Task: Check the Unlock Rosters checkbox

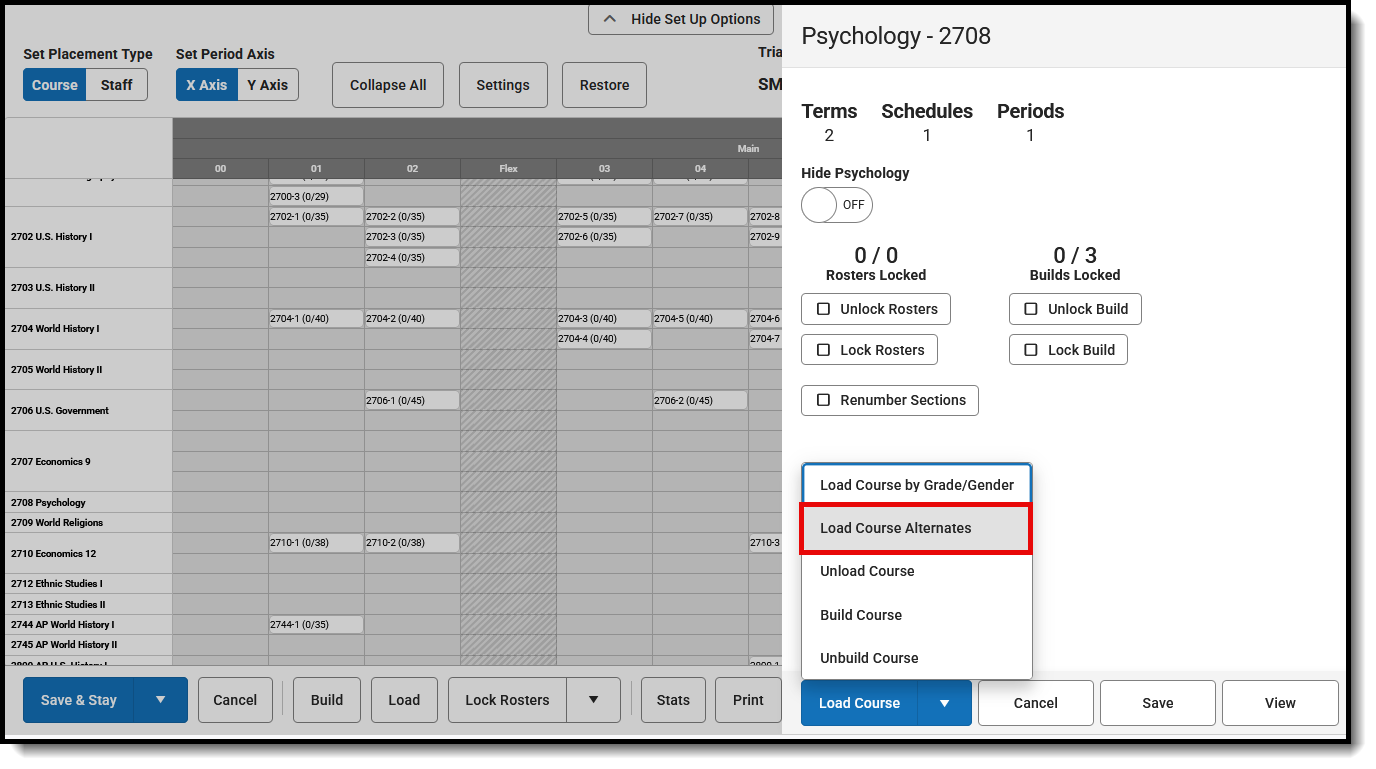Action: [x=824, y=309]
